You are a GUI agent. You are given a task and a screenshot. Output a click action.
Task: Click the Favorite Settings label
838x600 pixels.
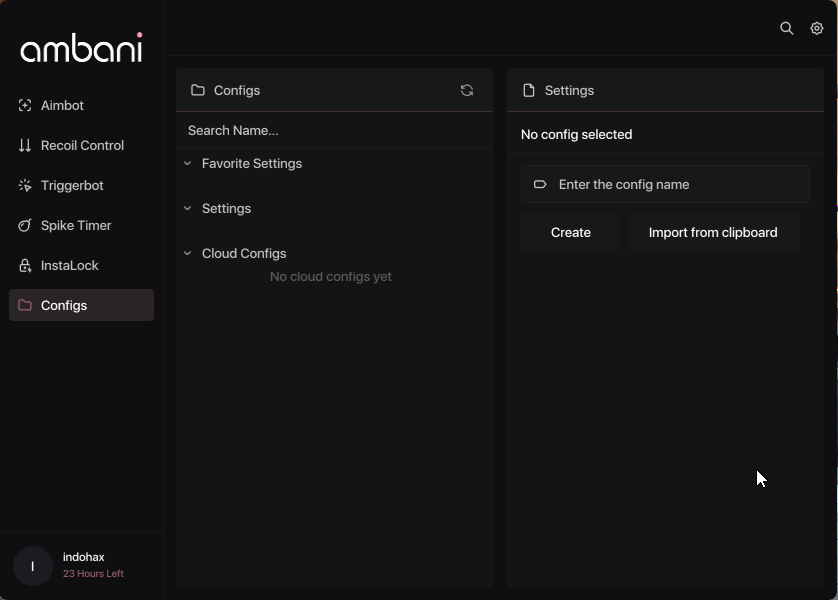pos(252,163)
